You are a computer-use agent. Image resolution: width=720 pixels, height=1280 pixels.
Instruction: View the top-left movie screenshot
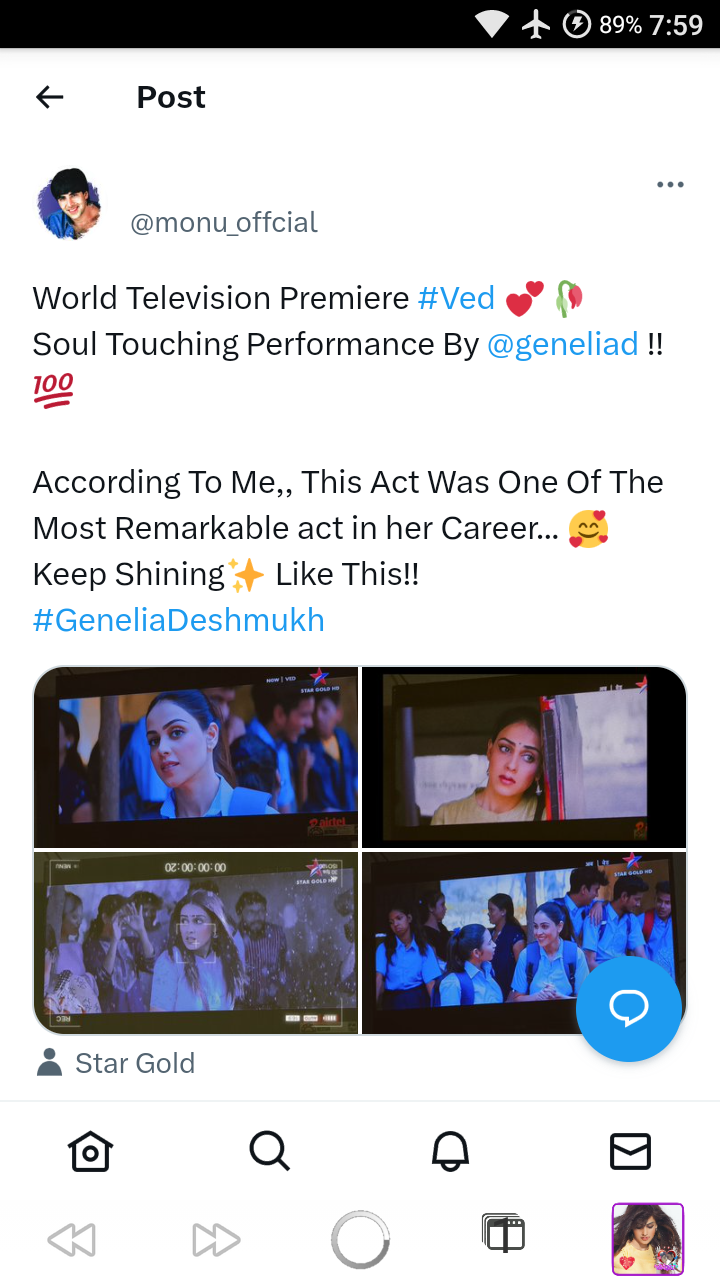(196, 757)
